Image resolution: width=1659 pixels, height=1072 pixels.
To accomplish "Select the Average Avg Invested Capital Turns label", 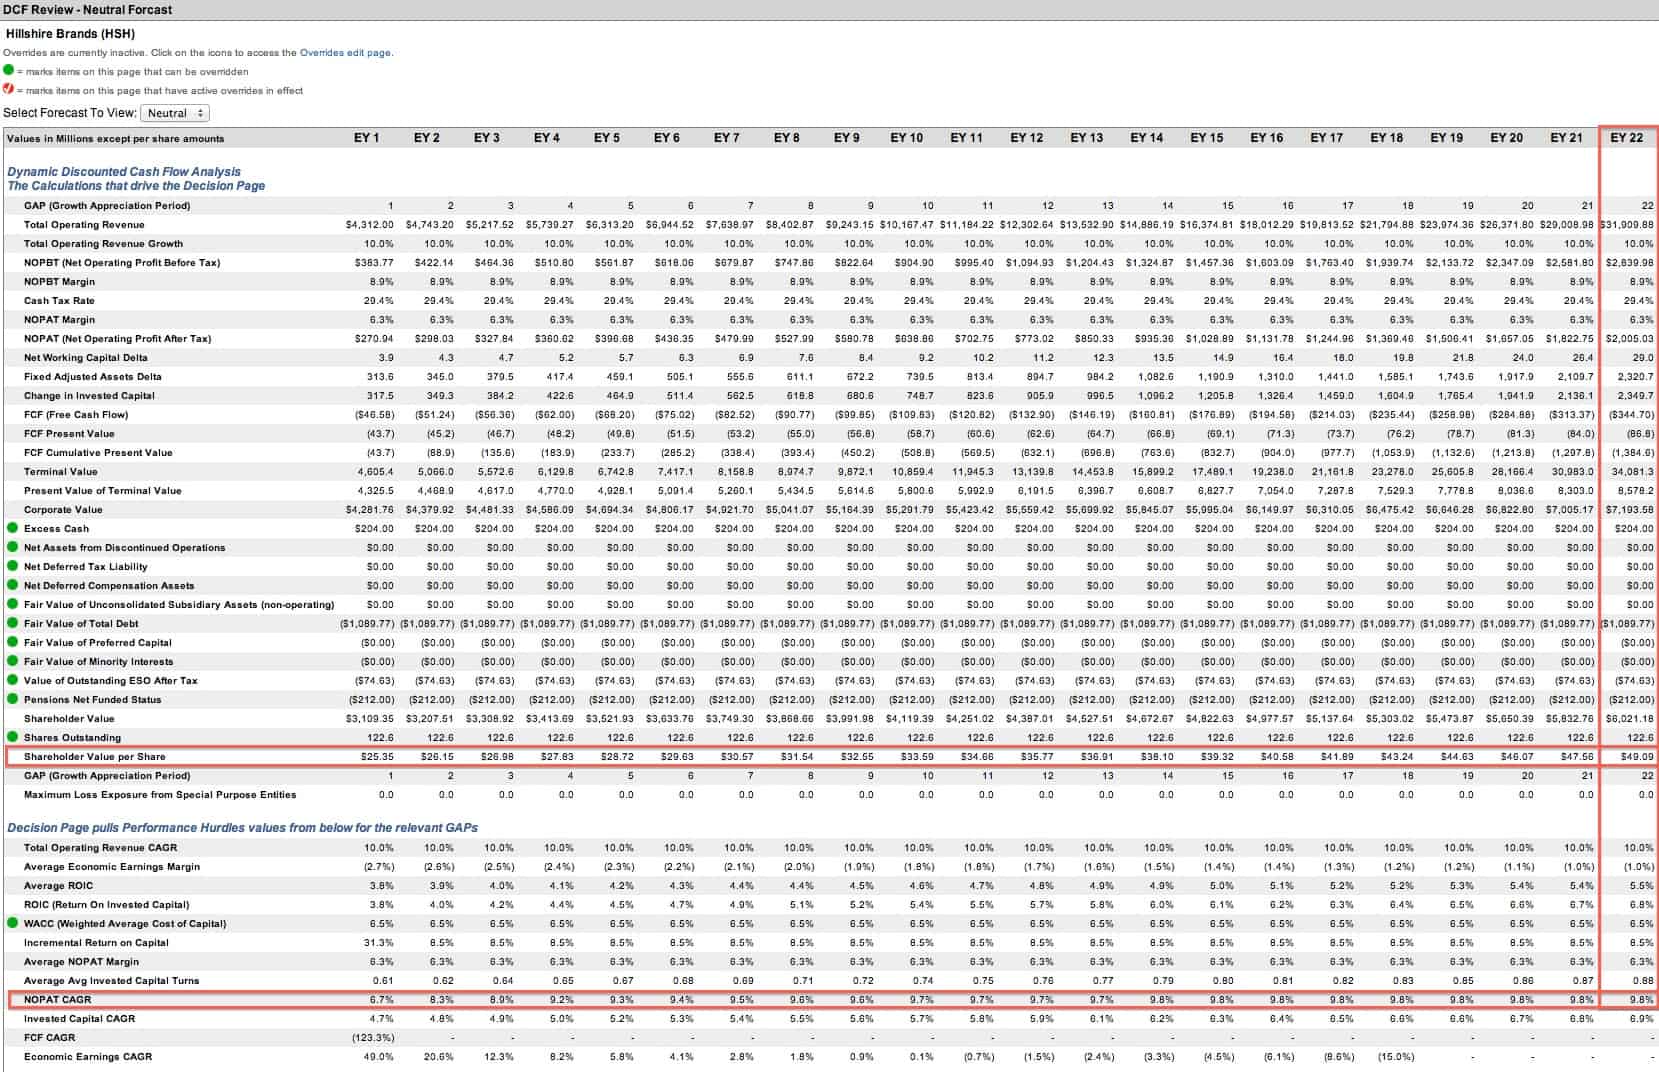I will (112, 981).
